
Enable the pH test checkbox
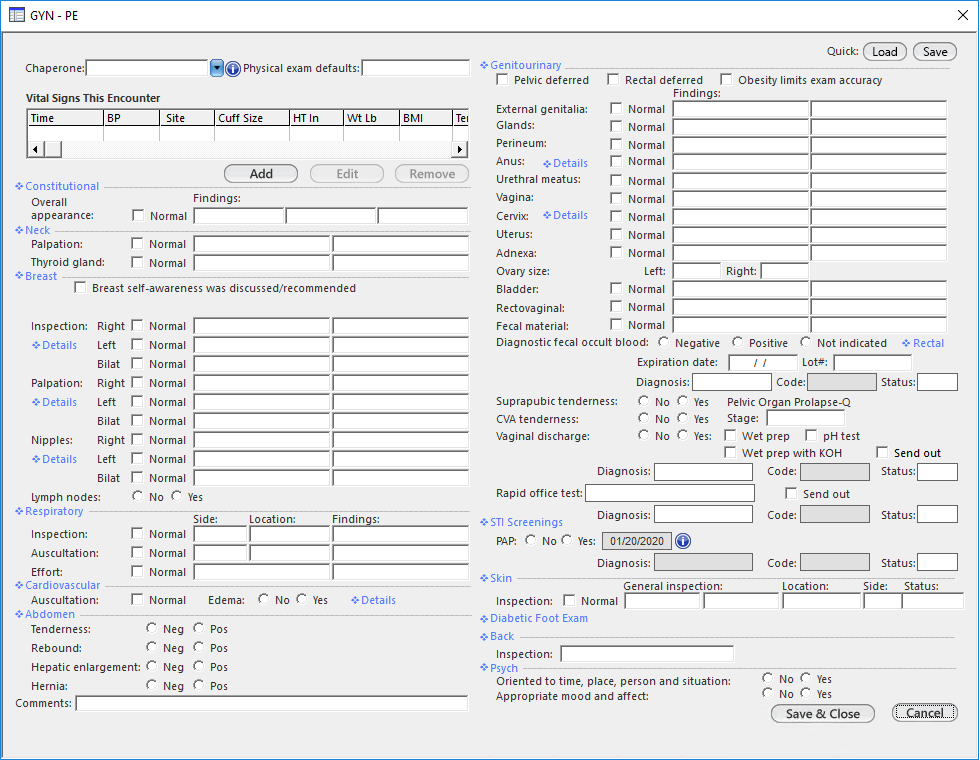811,436
